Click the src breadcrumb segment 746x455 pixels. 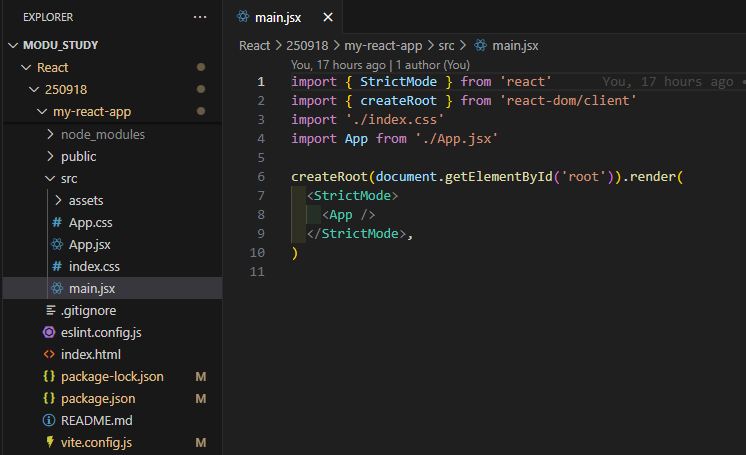click(446, 46)
